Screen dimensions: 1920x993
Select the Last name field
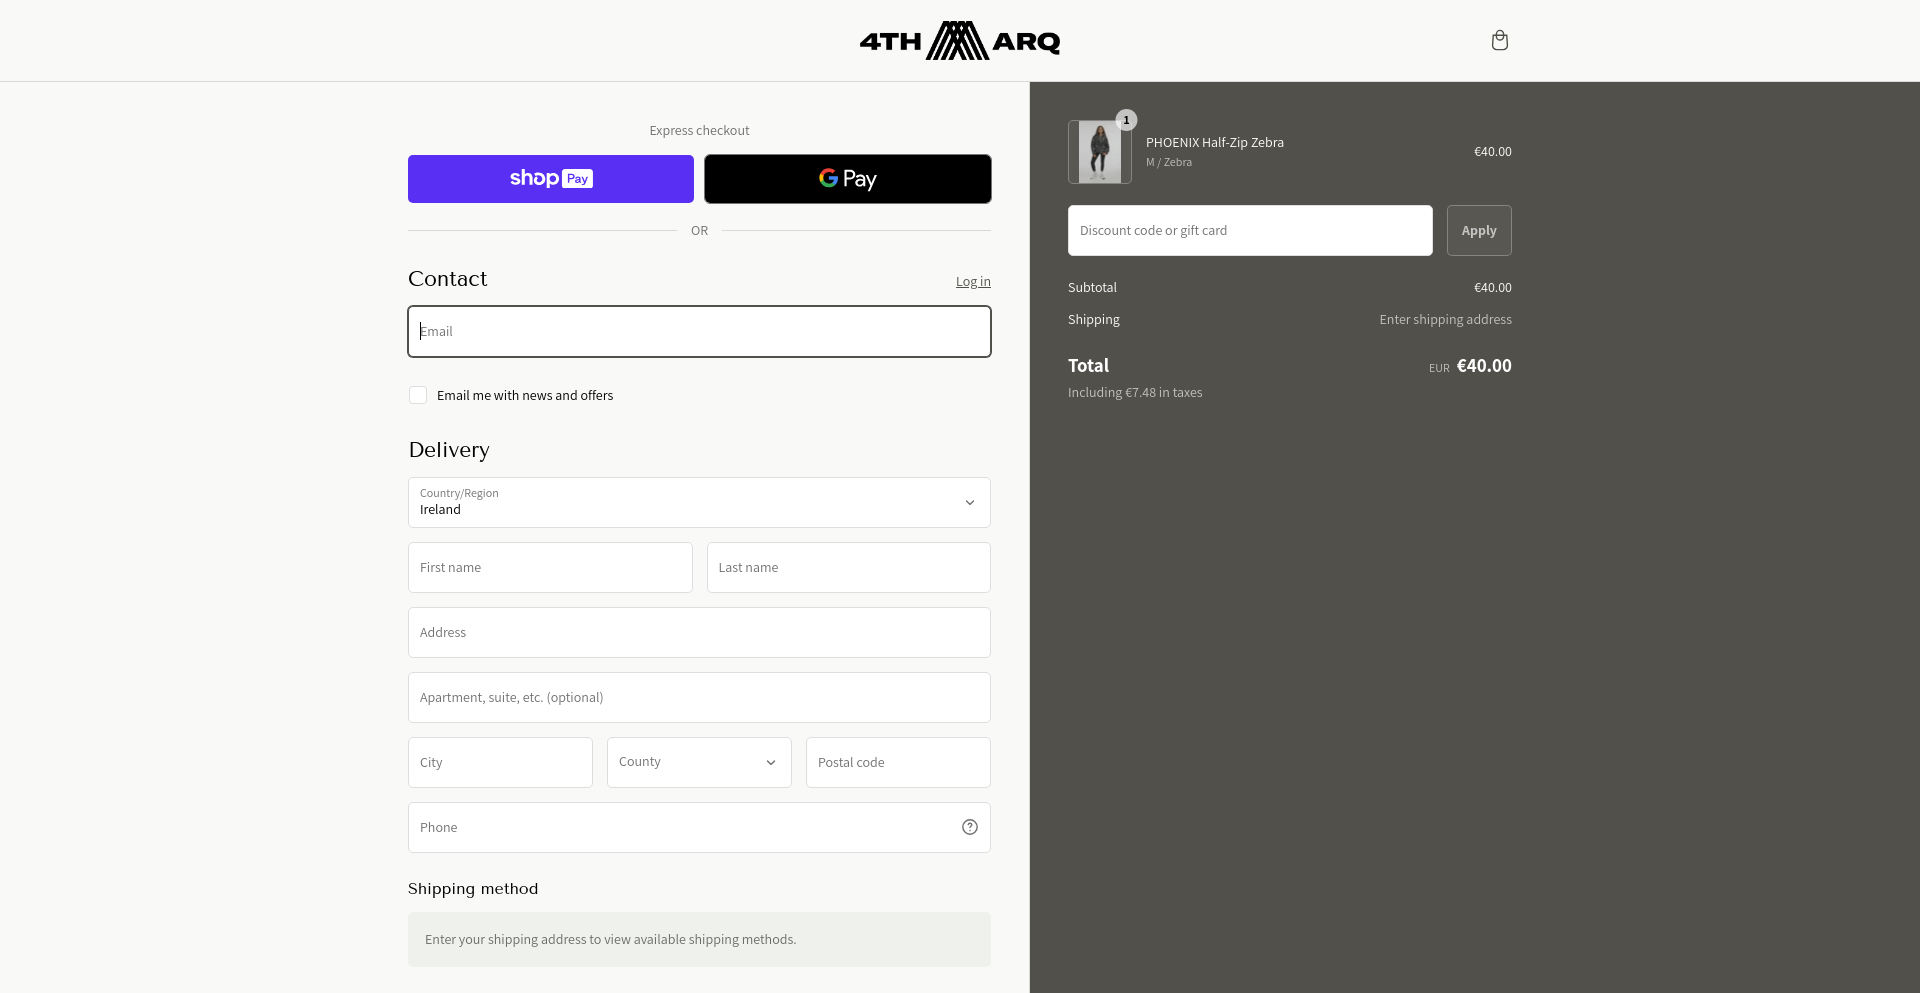pyautogui.click(x=849, y=567)
